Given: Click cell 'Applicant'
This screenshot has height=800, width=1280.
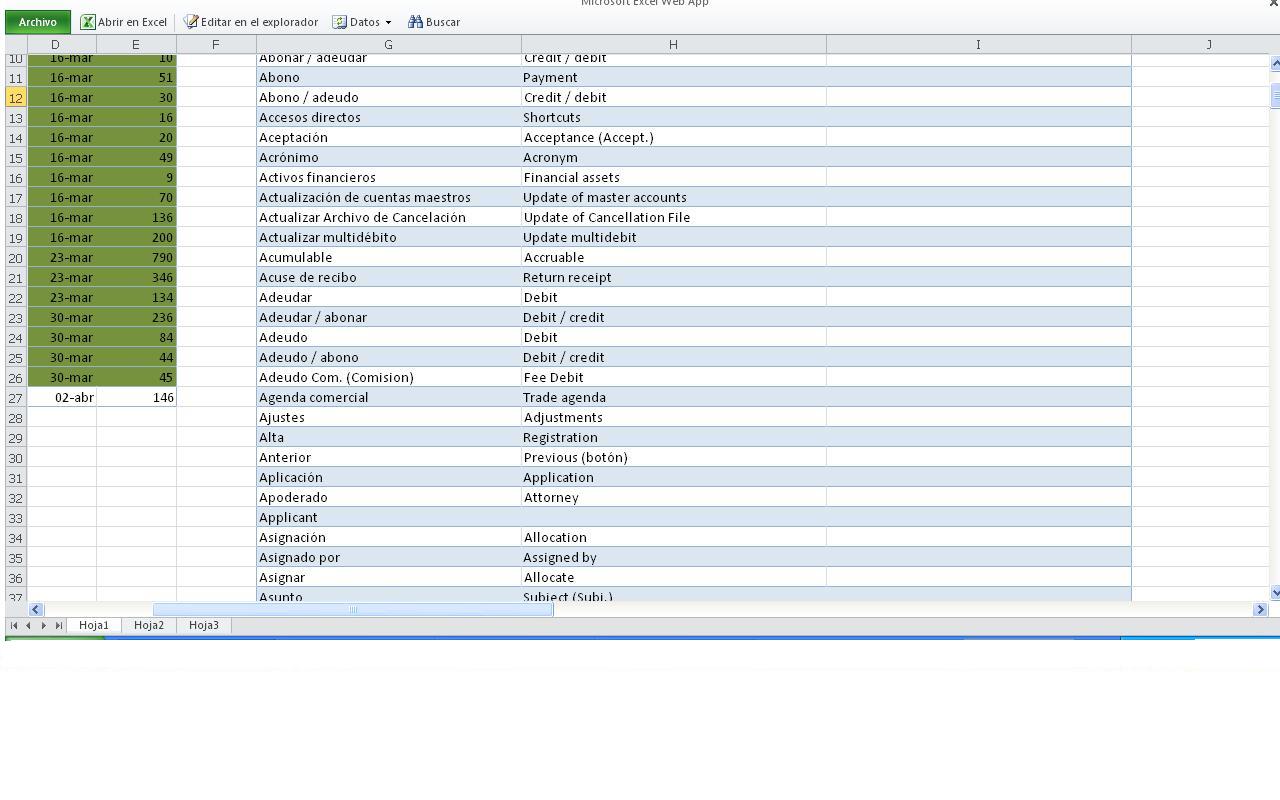Looking at the screenshot, I should point(389,517).
